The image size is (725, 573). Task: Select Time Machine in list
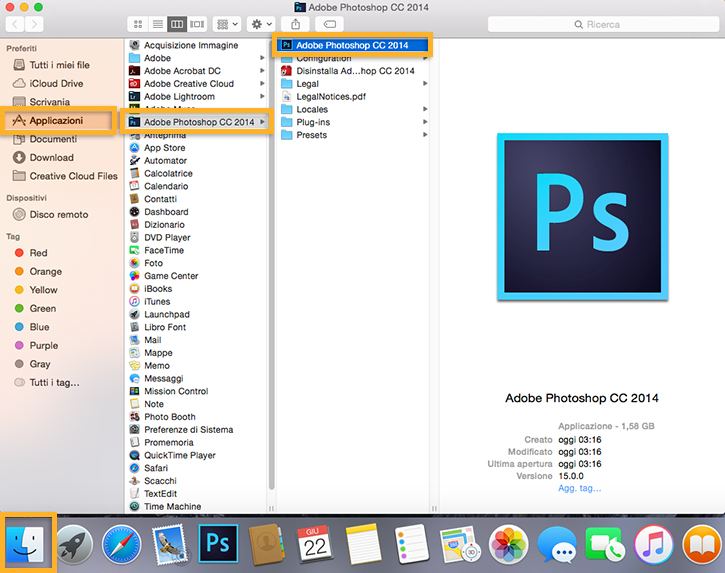click(x=172, y=506)
